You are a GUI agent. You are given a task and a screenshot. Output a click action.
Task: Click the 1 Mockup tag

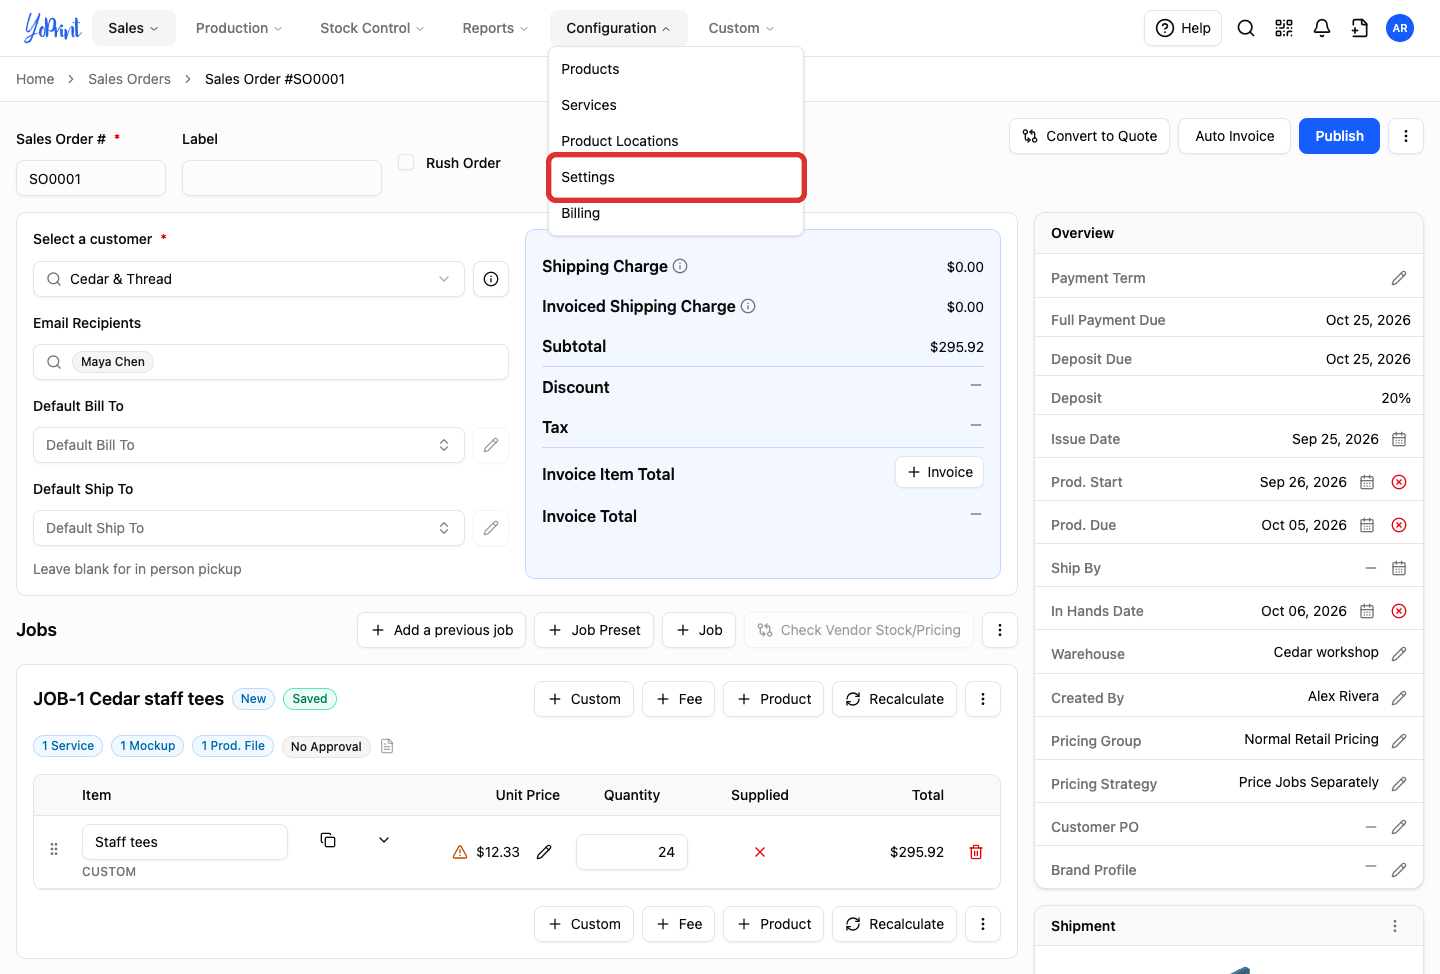click(148, 746)
